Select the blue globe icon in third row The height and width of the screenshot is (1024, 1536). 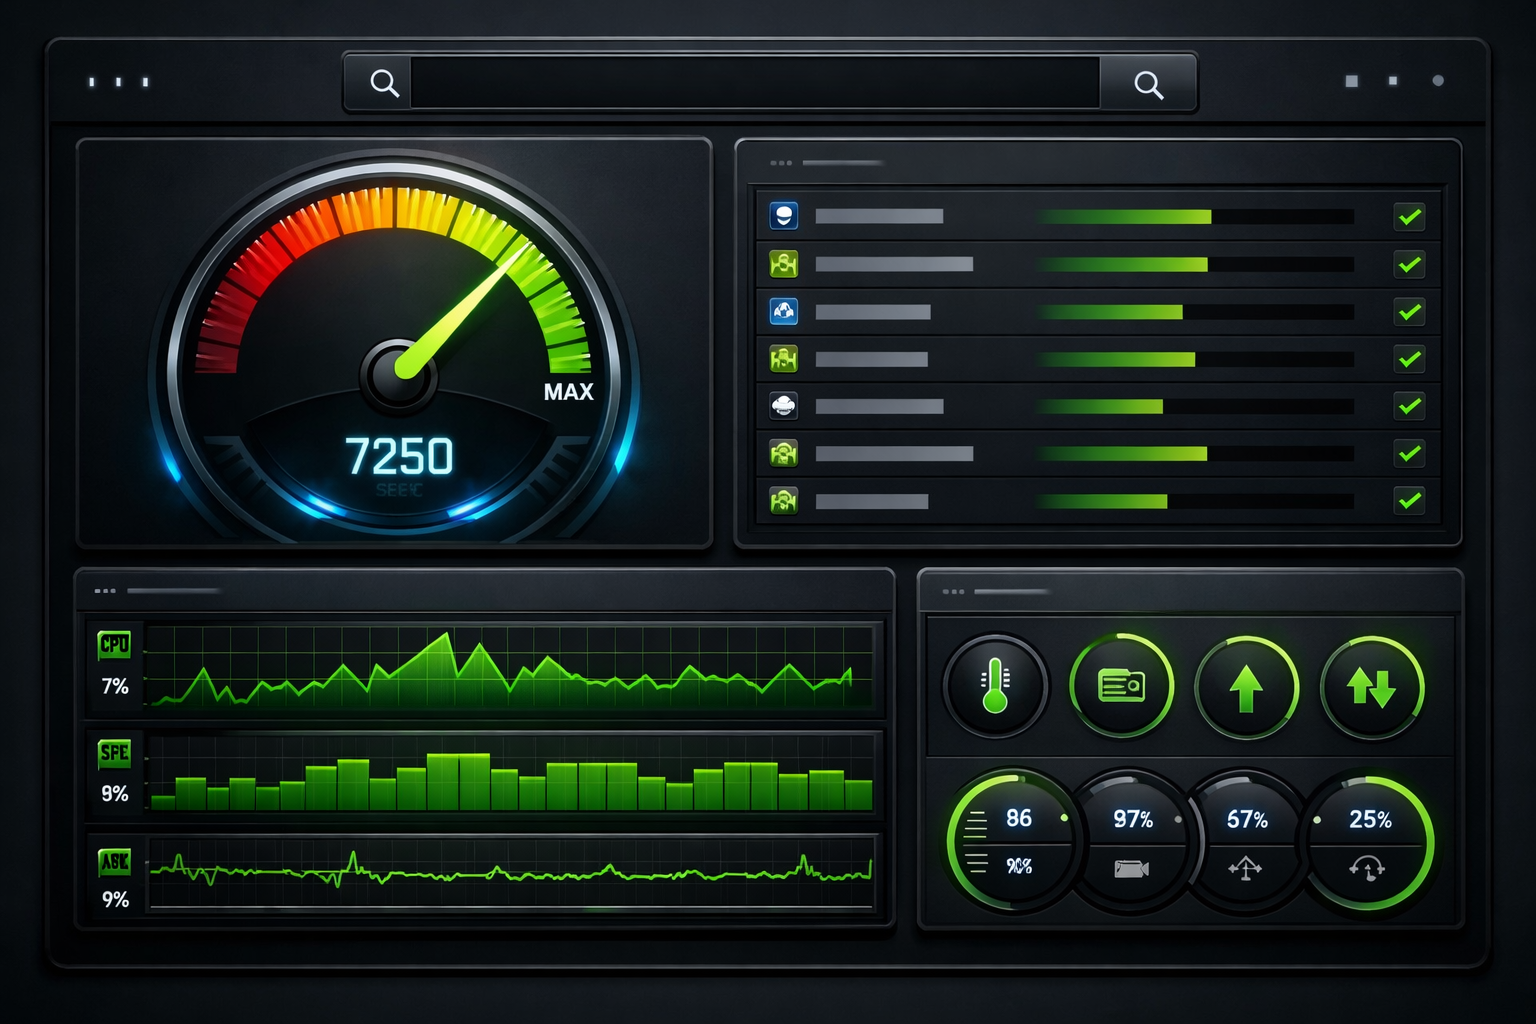click(x=784, y=311)
